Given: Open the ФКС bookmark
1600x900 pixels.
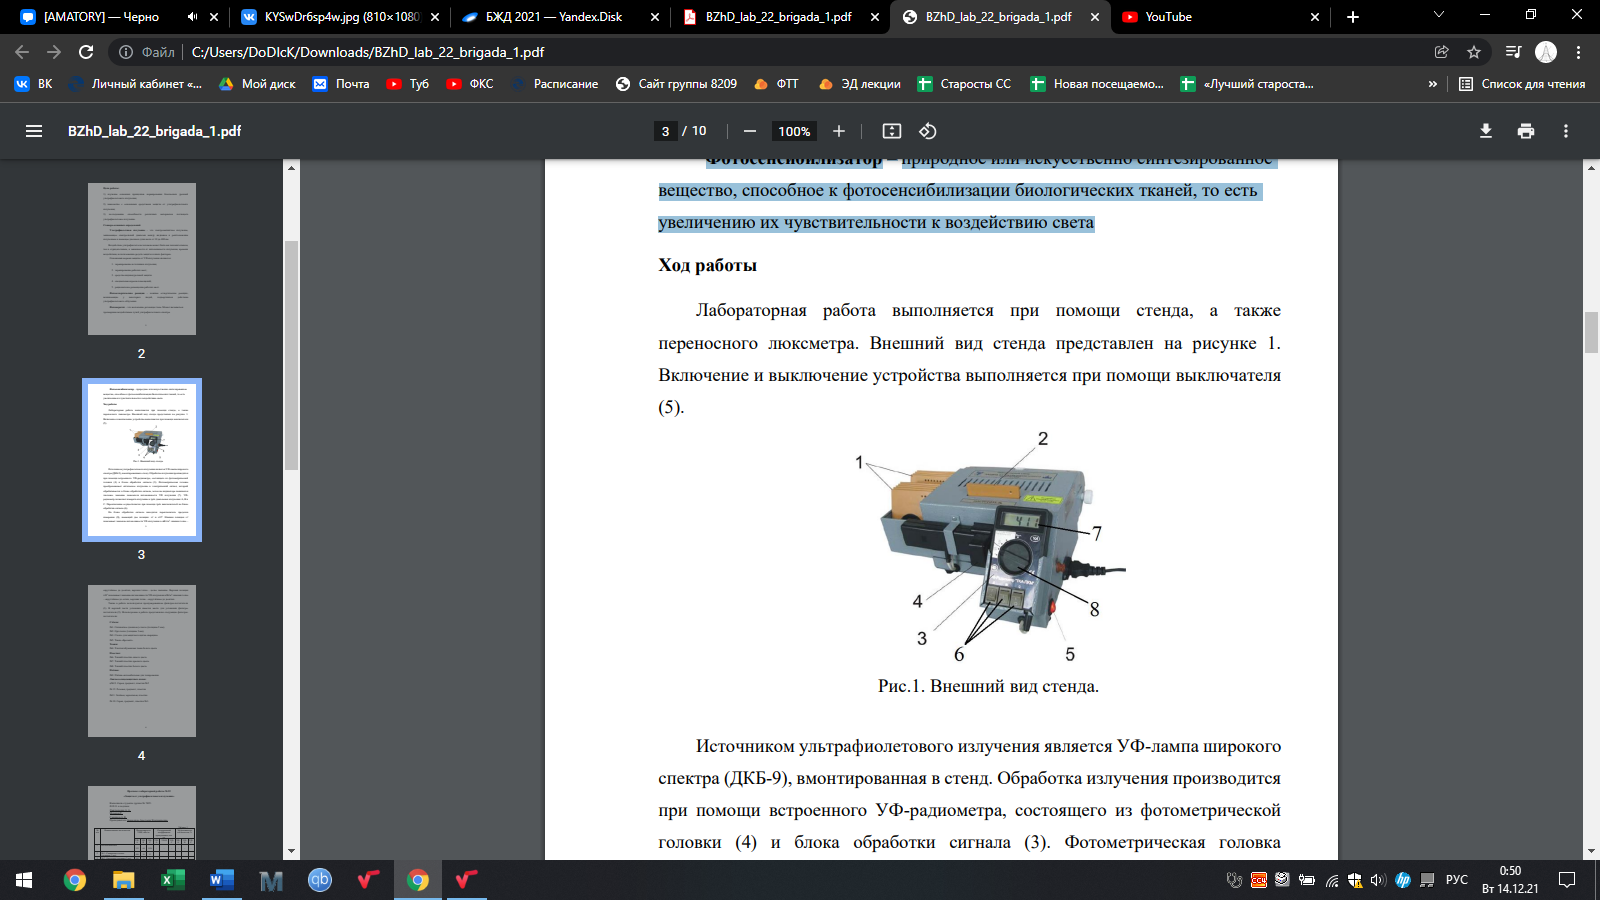Looking at the screenshot, I should tap(470, 84).
